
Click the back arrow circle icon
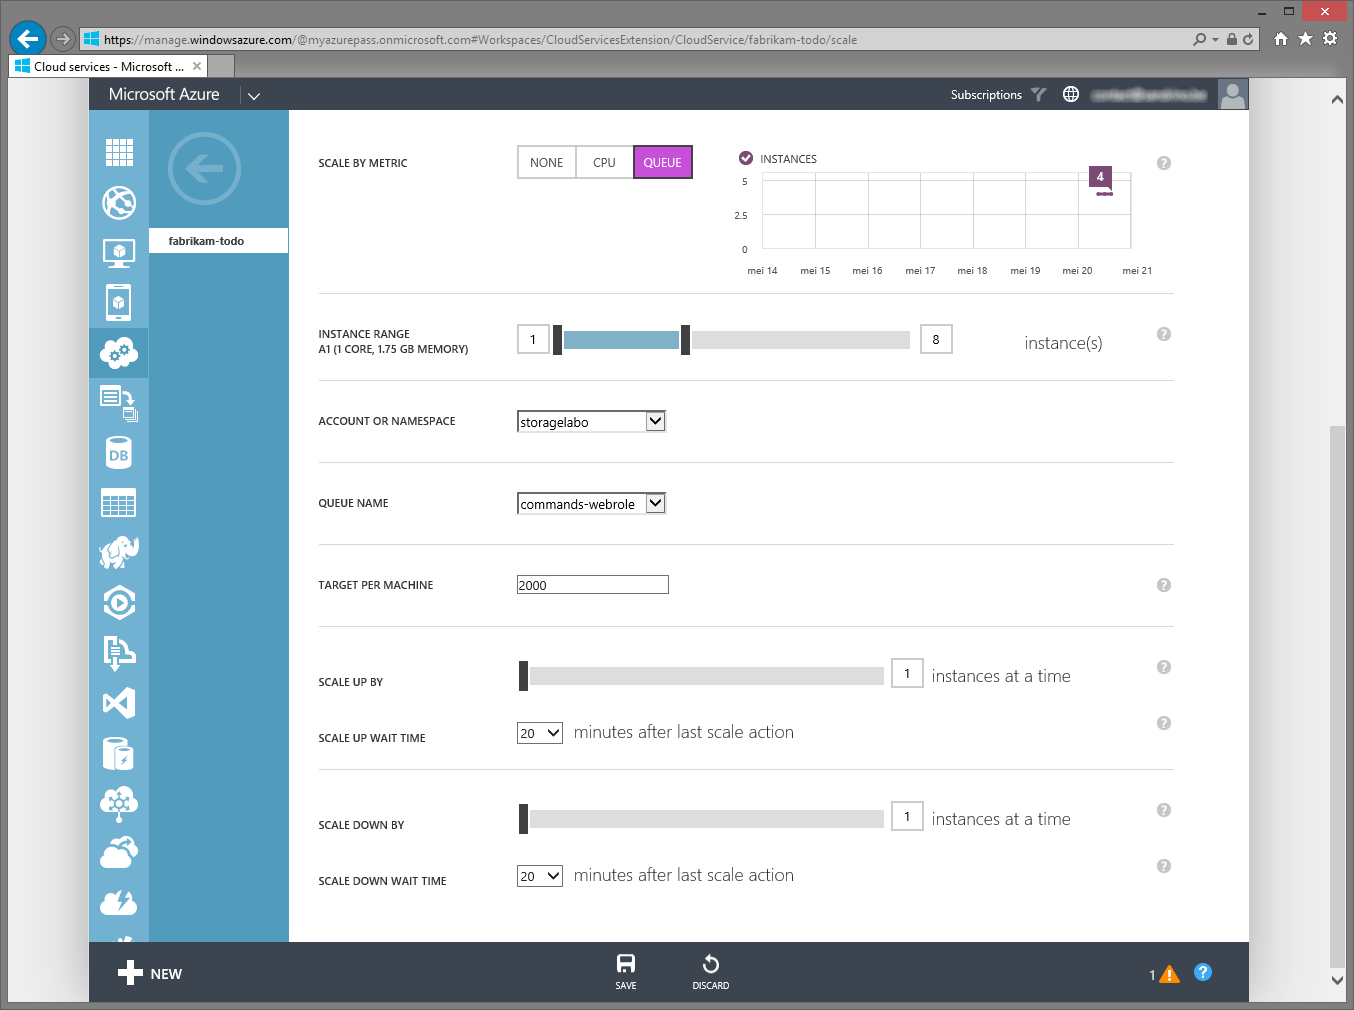click(x=205, y=168)
